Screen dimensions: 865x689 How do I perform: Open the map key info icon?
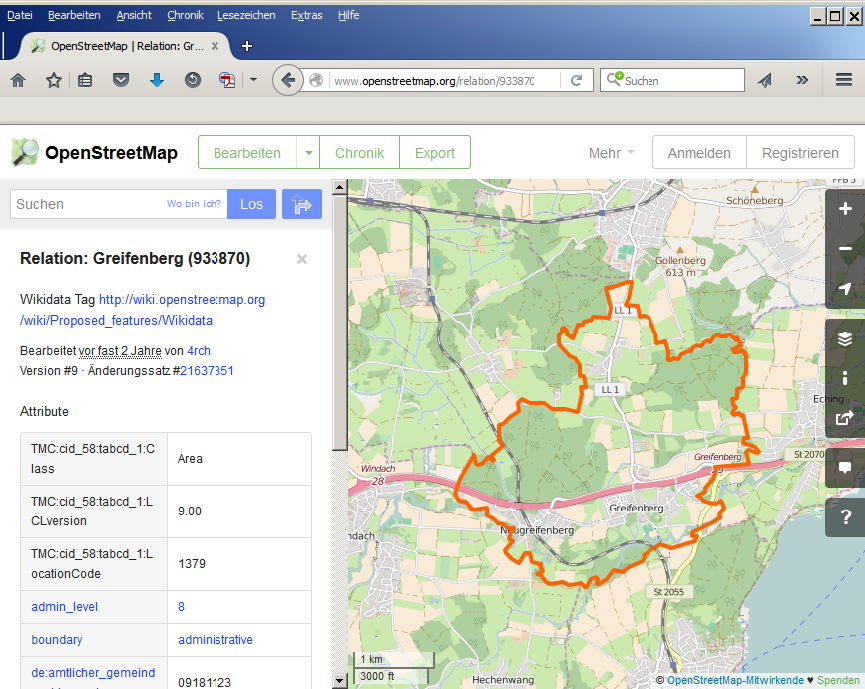[x=845, y=378]
